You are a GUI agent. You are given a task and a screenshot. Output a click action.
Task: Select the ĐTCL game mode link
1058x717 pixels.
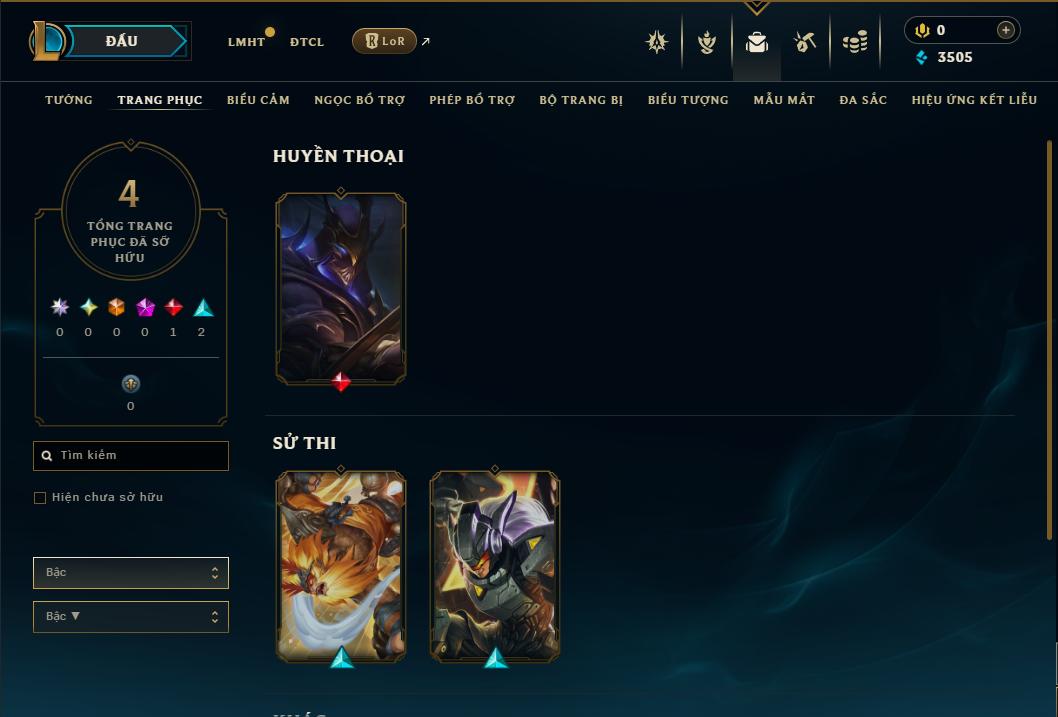pyautogui.click(x=307, y=42)
